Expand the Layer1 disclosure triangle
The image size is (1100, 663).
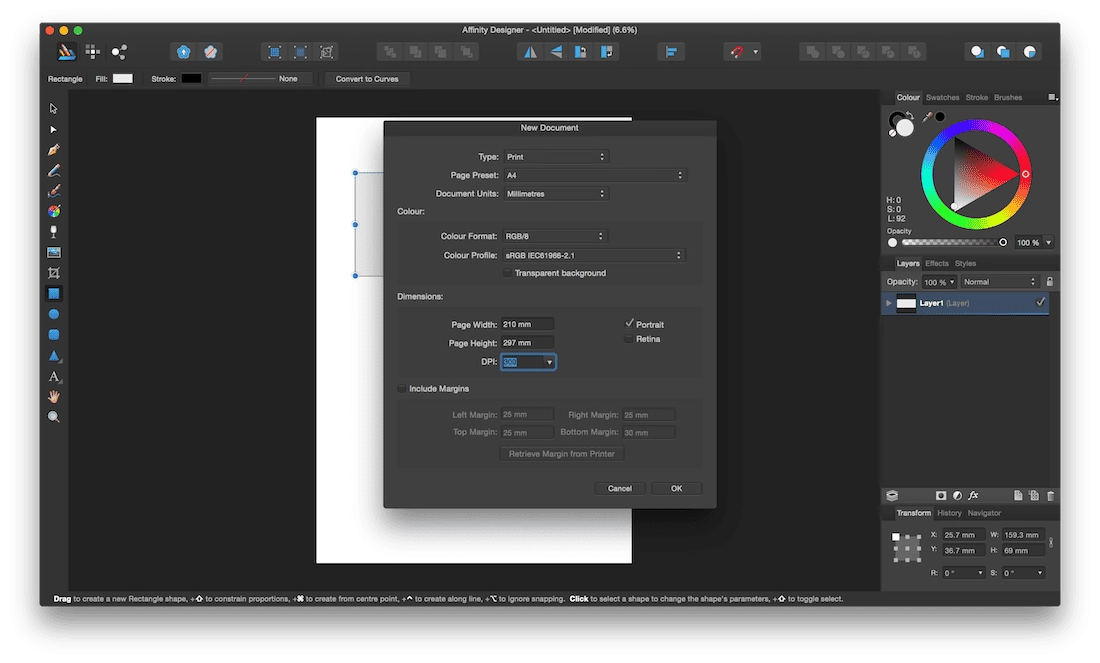tap(889, 303)
